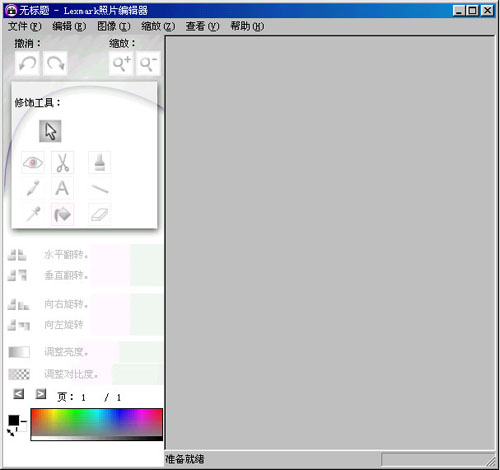Screen dimensions: 500x470
Task: Select the line drawing tool
Action: [x=99, y=189]
